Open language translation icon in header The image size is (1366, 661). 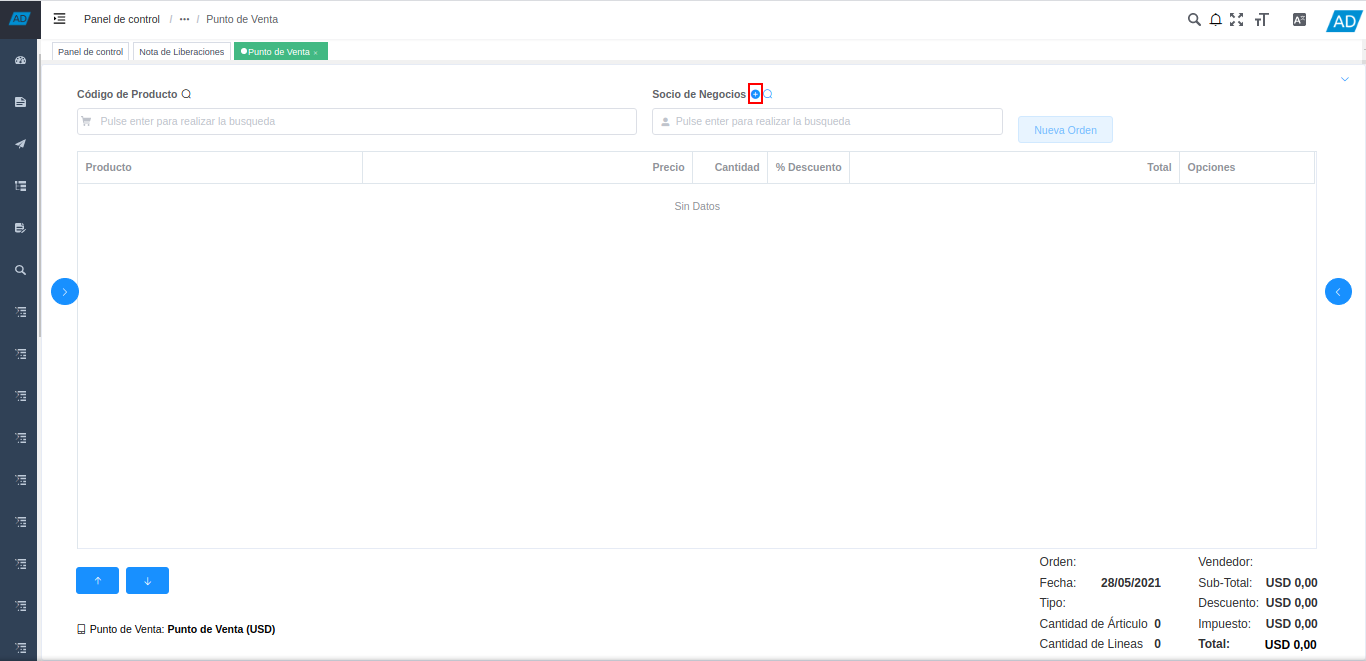pyautogui.click(x=1299, y=19)
